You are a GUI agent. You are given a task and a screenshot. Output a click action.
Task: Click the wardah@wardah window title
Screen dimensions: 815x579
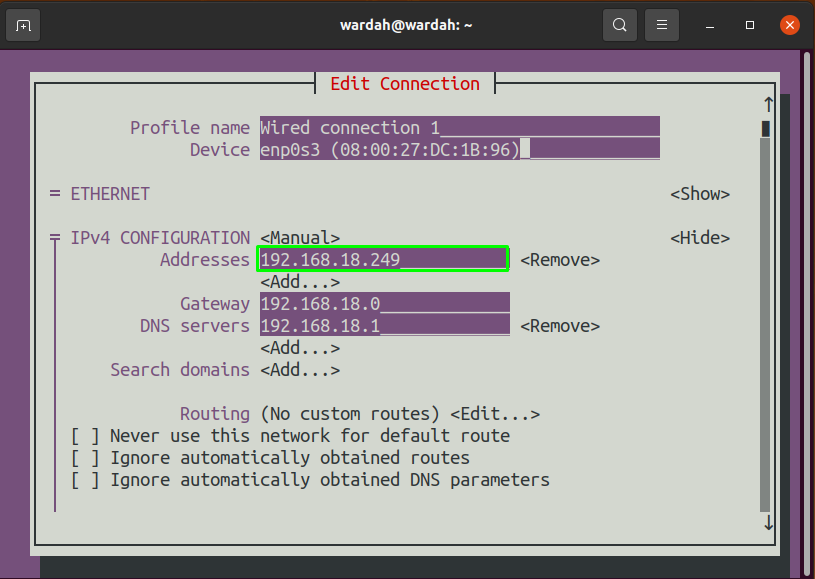[x=406, y=25]
